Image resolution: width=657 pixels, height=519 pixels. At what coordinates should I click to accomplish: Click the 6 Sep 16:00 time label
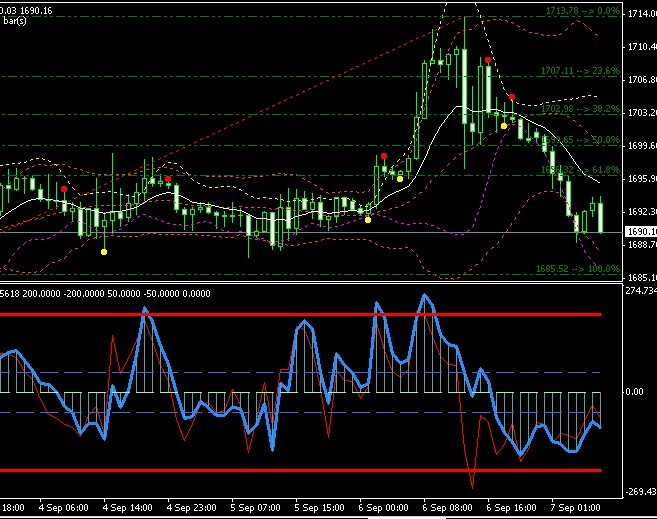tap(511, 508)
